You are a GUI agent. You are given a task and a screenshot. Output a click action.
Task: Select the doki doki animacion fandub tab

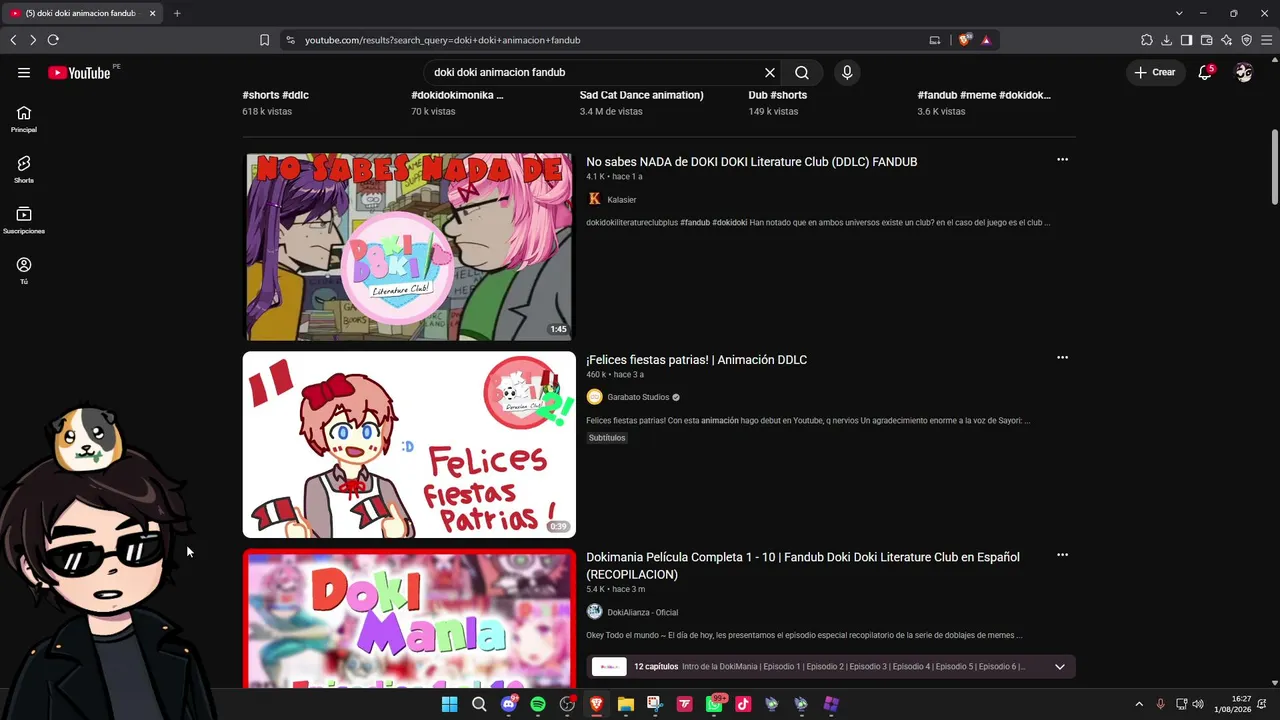click(x=83, y=13)
